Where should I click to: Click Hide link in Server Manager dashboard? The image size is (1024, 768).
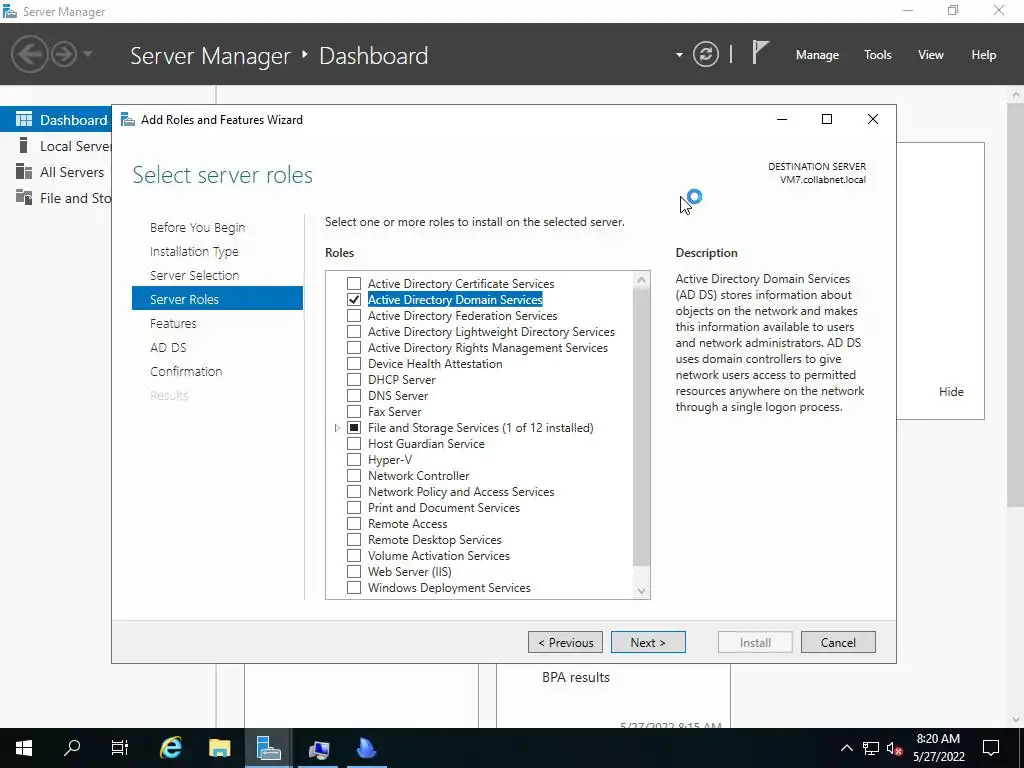951,392
